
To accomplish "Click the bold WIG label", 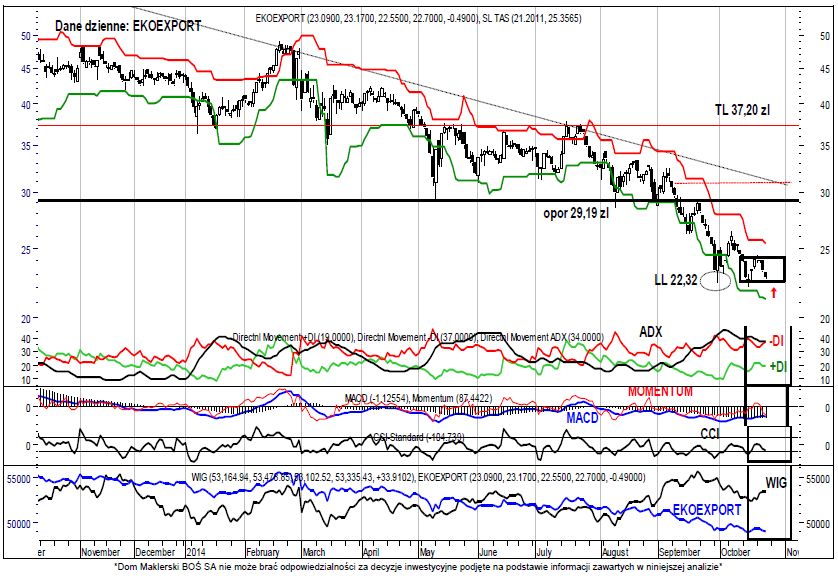I will (775, 483).
